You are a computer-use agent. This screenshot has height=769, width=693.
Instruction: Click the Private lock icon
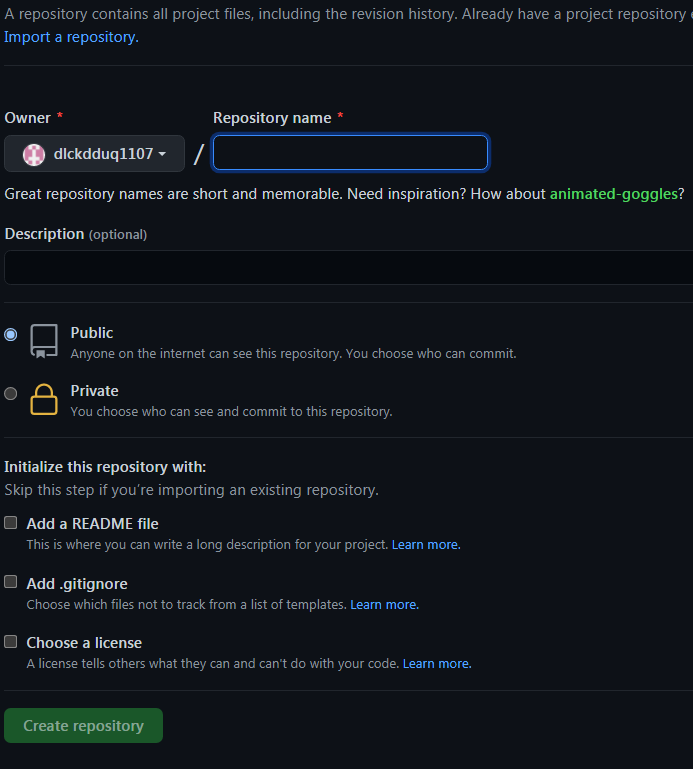tap(44, 399)
